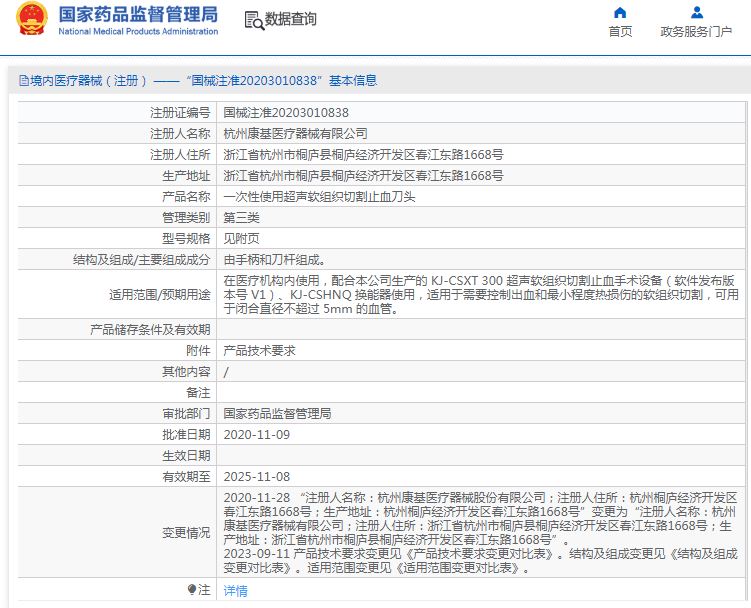Click the 国家药品监督管理局 site title
This screenshot has width=751, height=608.
[x=138, y=14]
